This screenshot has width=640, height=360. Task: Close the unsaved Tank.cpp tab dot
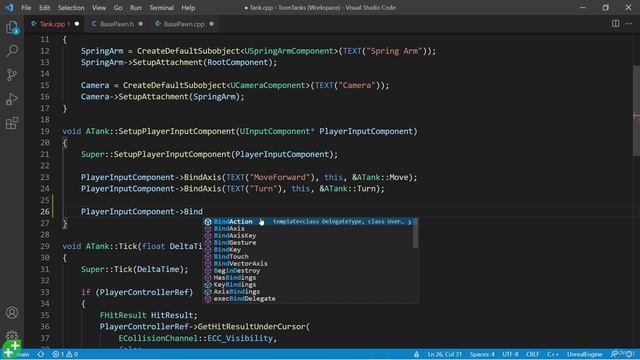(x=77, y=24)
